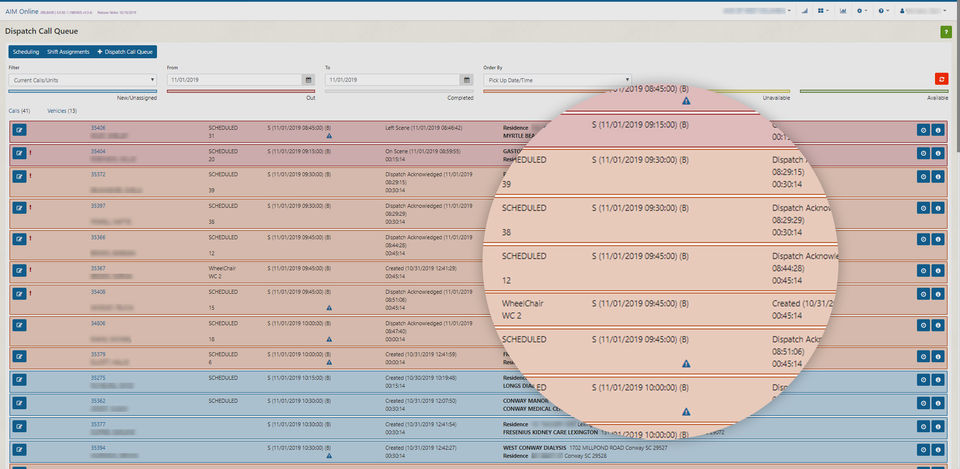Open calendar picker for To date
Image resolution: width=960 pixels, height=469 pixels.
pos(467,80)
